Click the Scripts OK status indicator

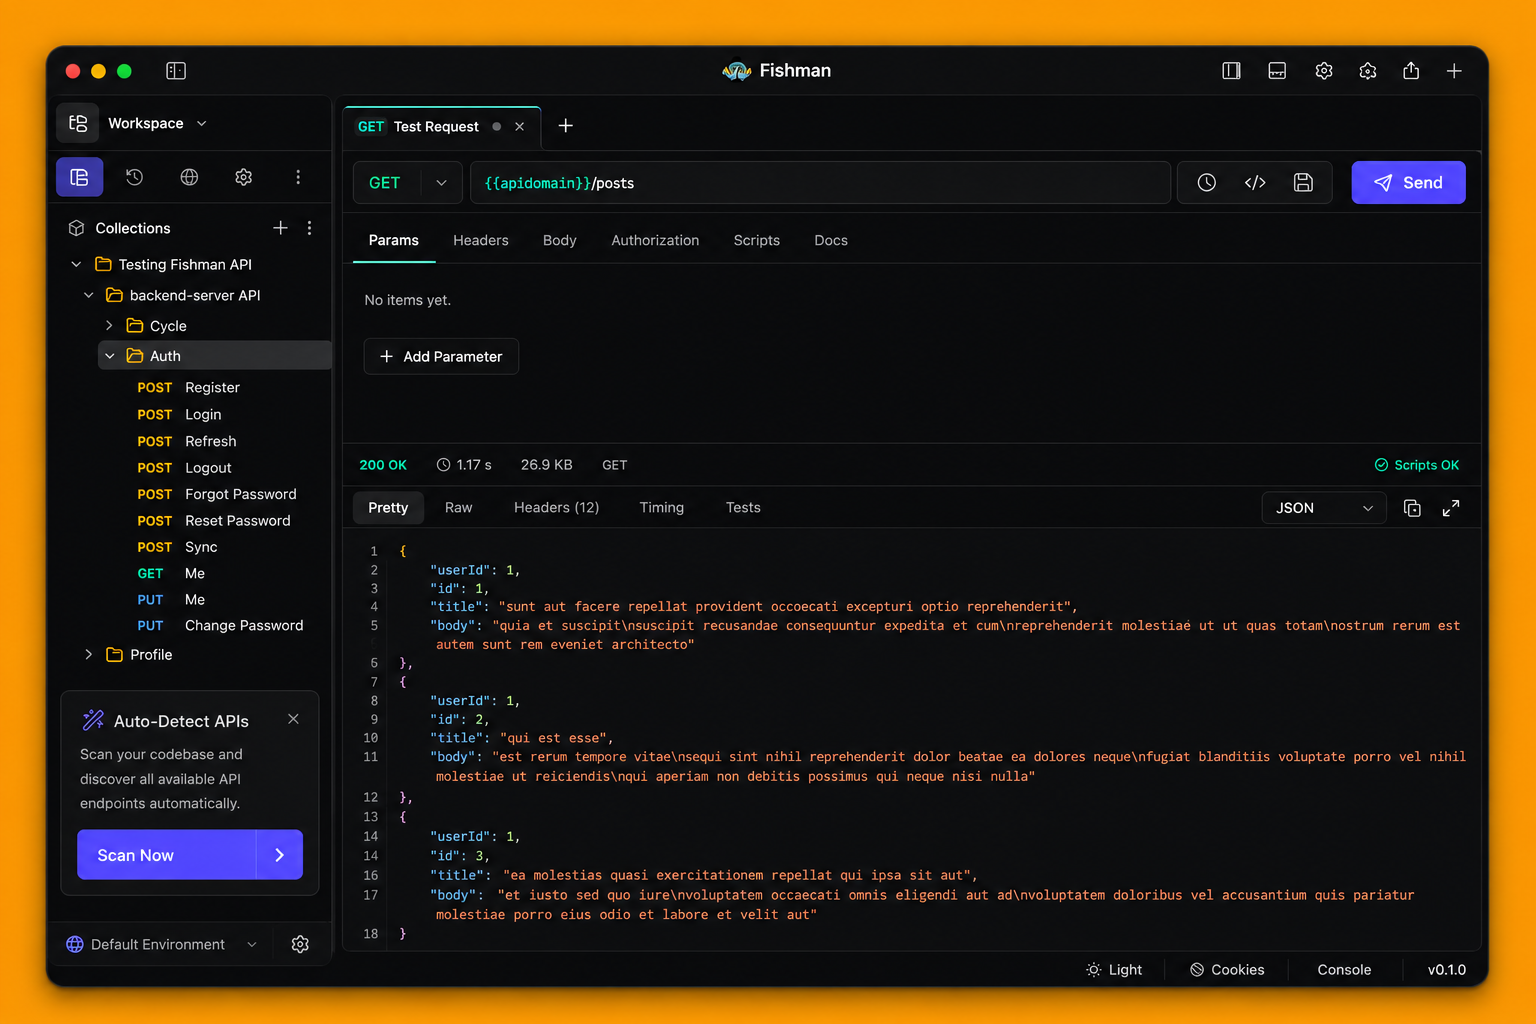pos(1417,465)
